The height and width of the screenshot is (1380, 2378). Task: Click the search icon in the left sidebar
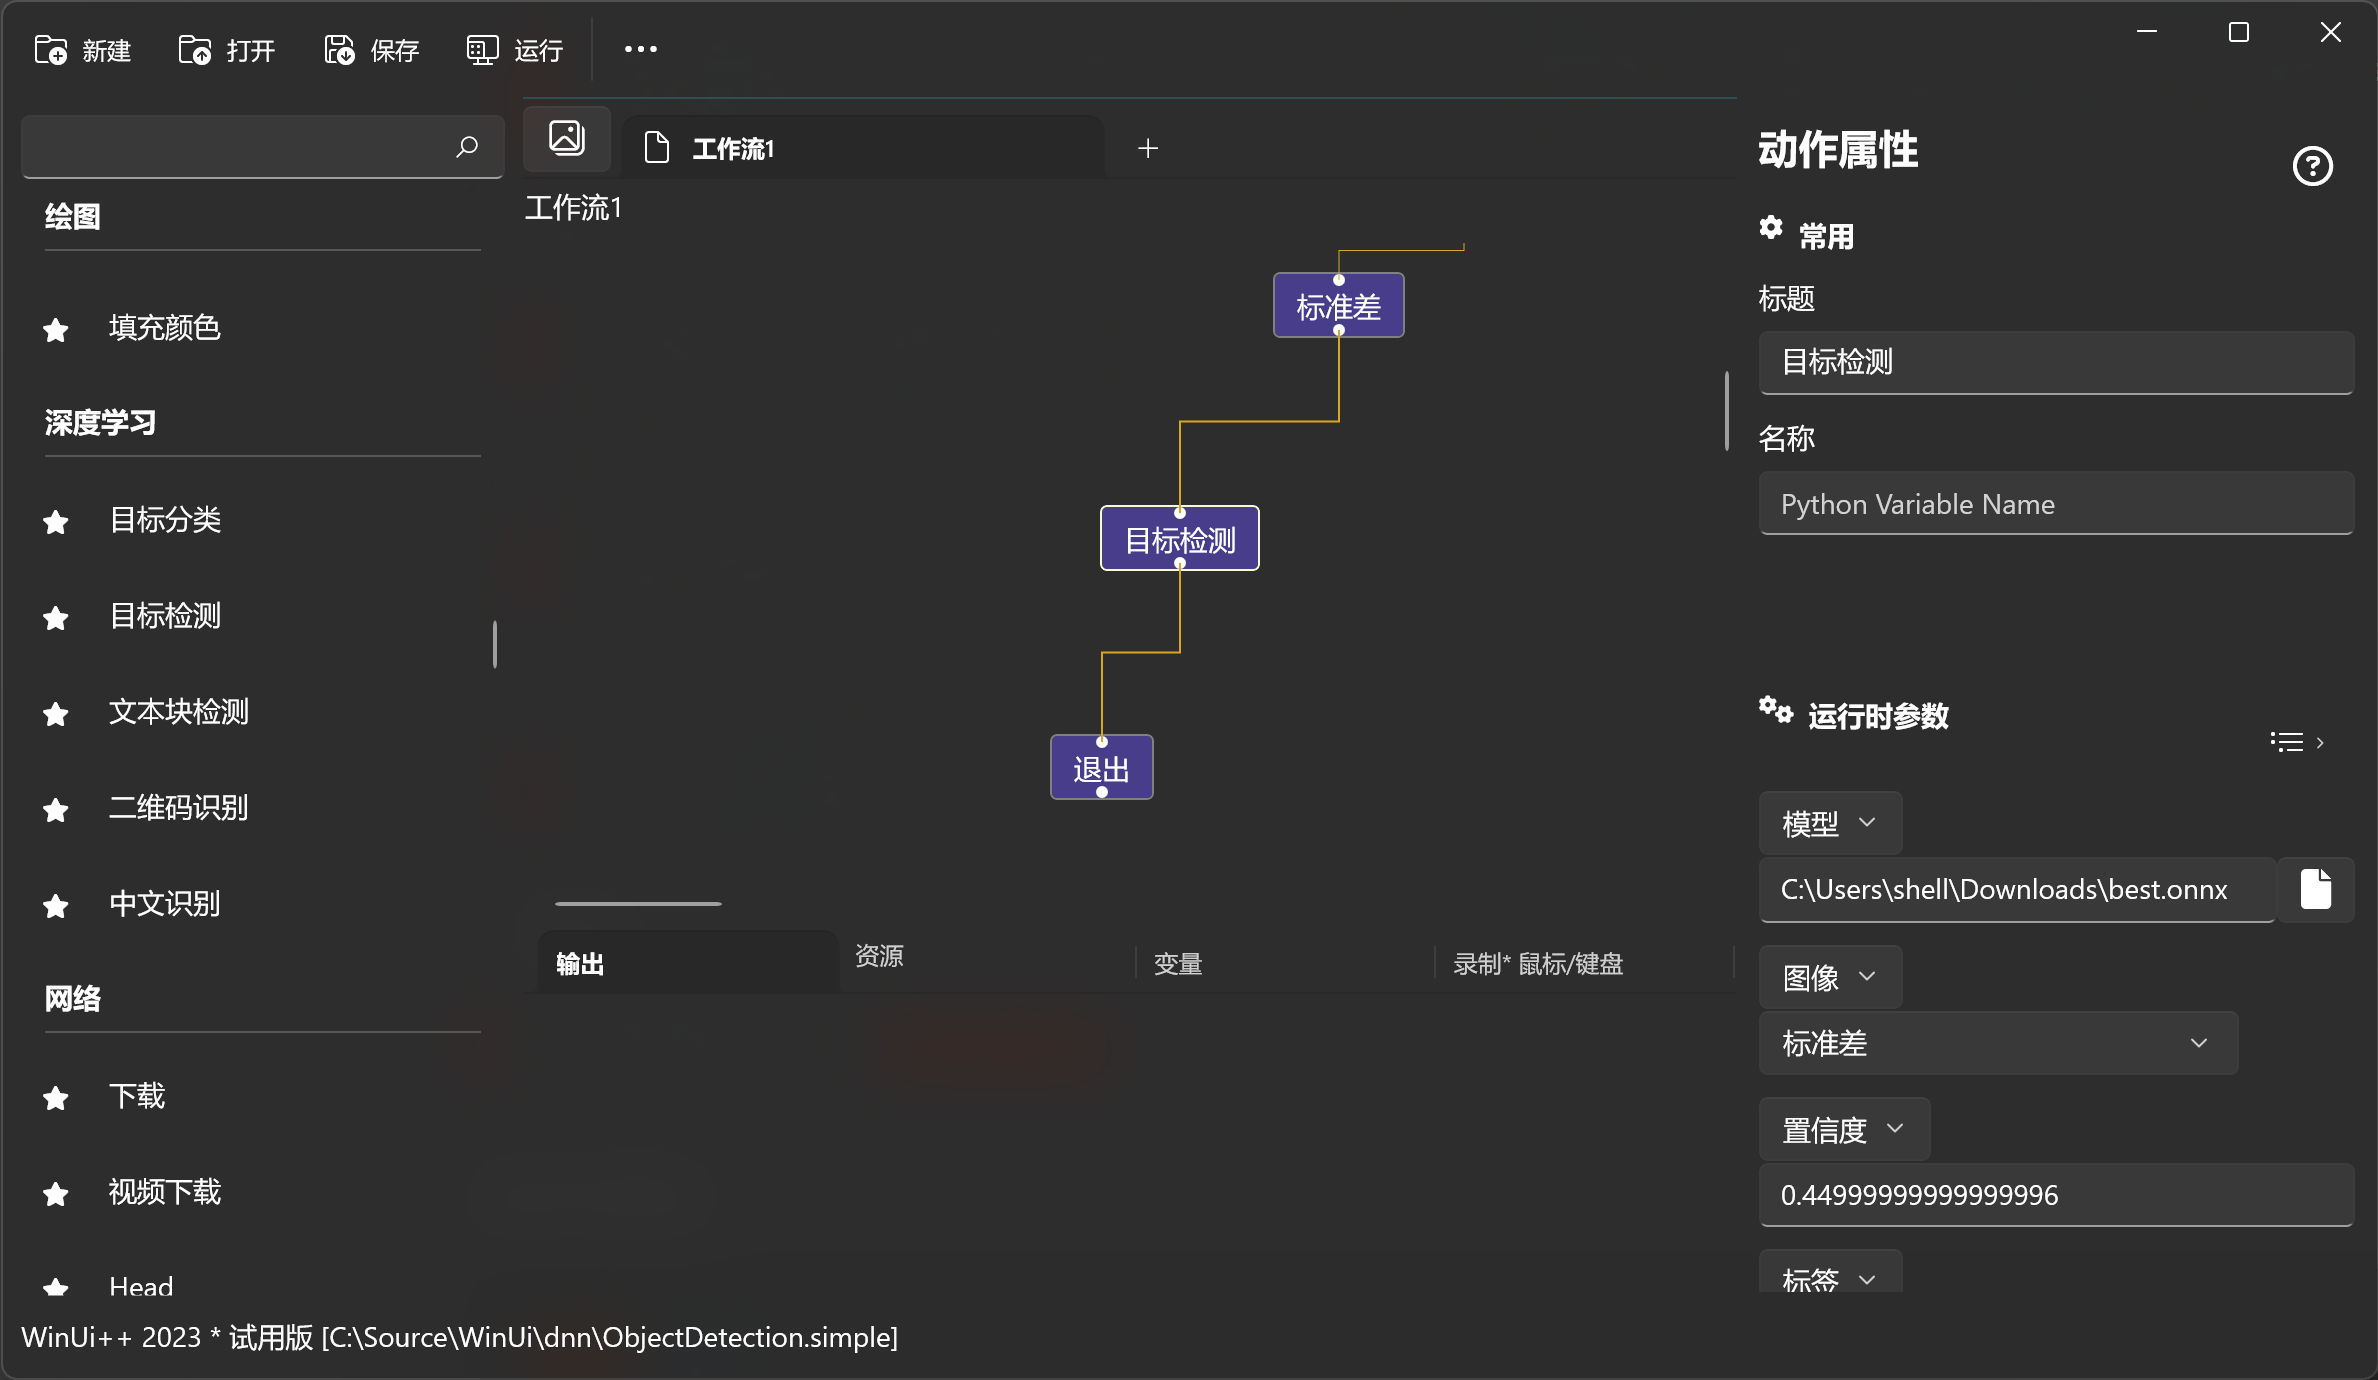click(466, 146)
